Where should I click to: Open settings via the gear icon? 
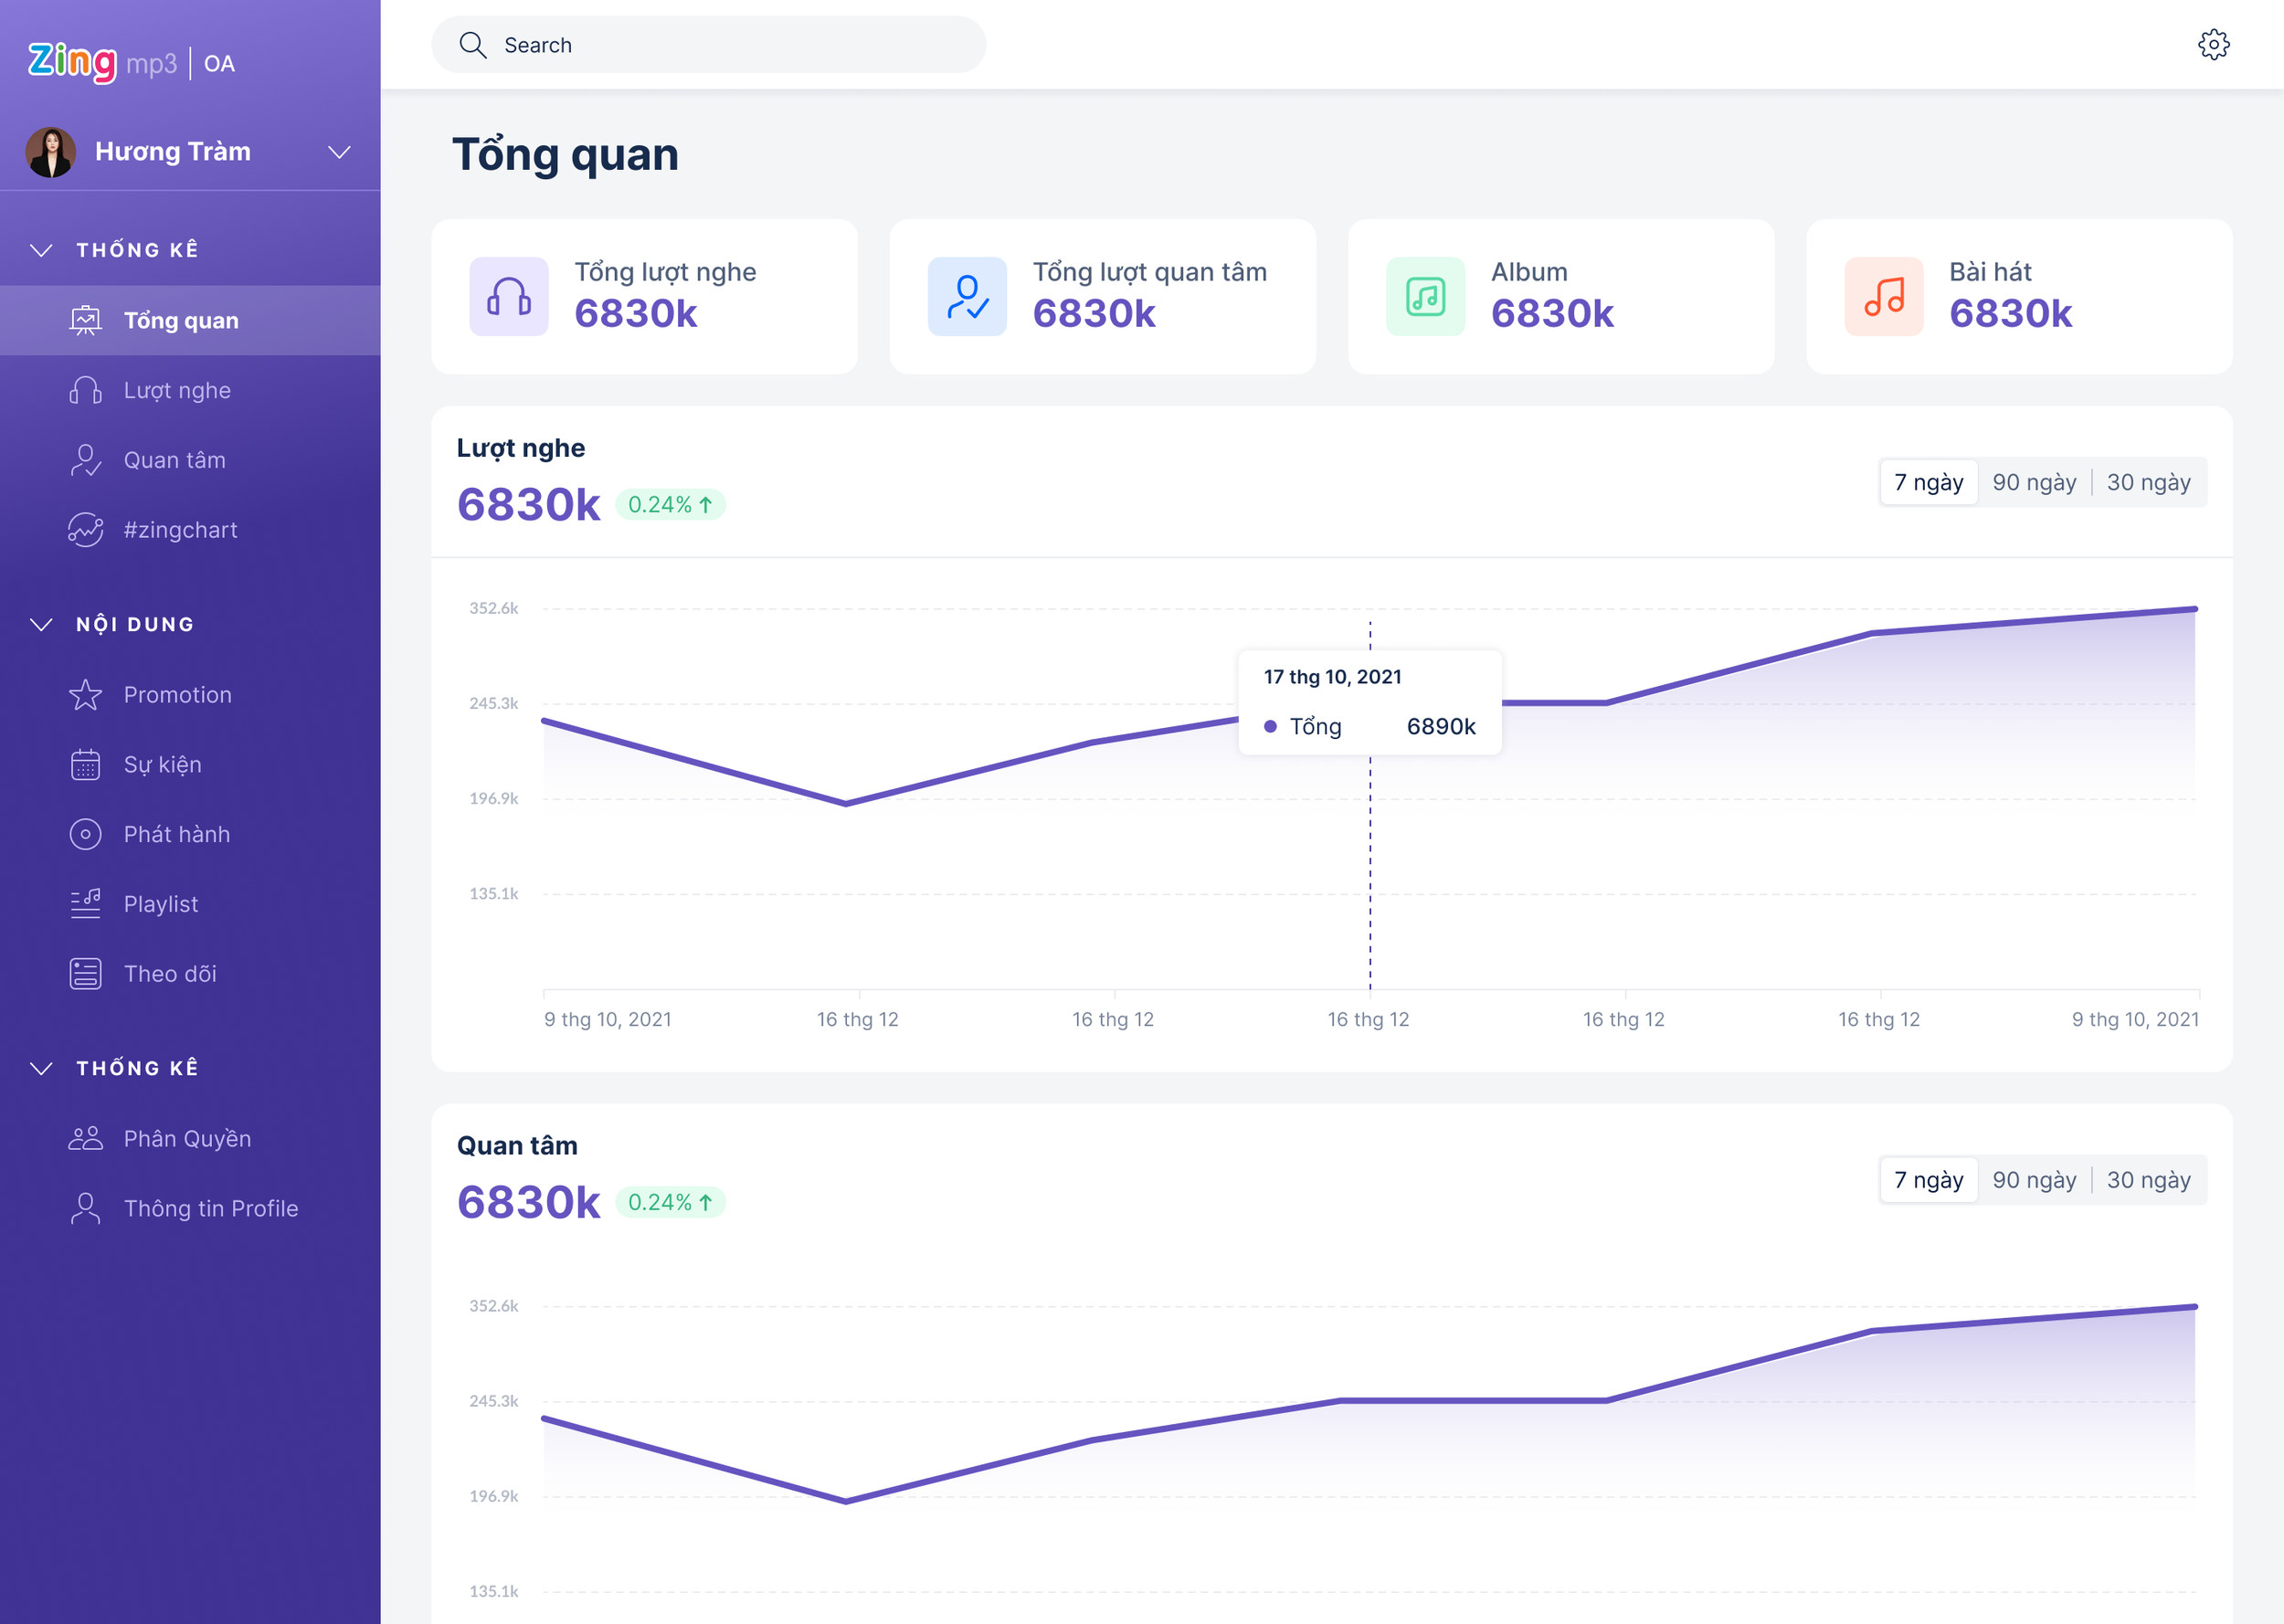point(2212,45)
